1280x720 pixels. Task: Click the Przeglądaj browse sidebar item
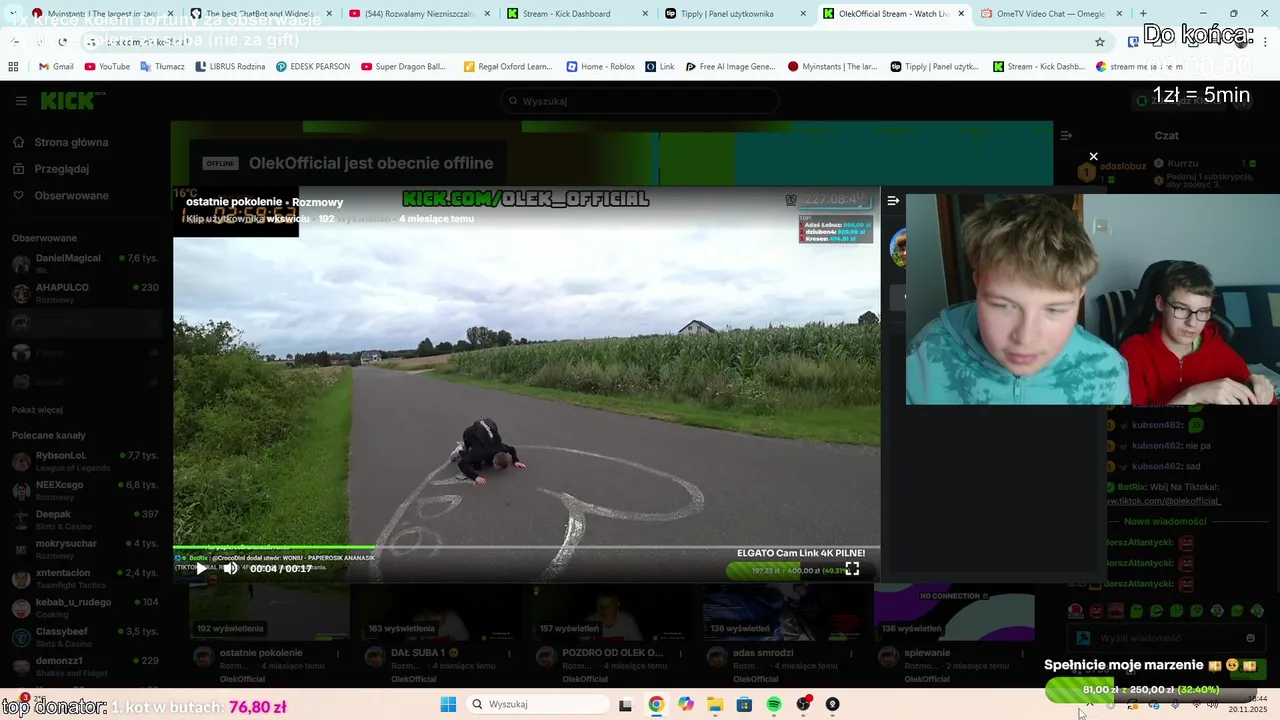click(61, 169)
